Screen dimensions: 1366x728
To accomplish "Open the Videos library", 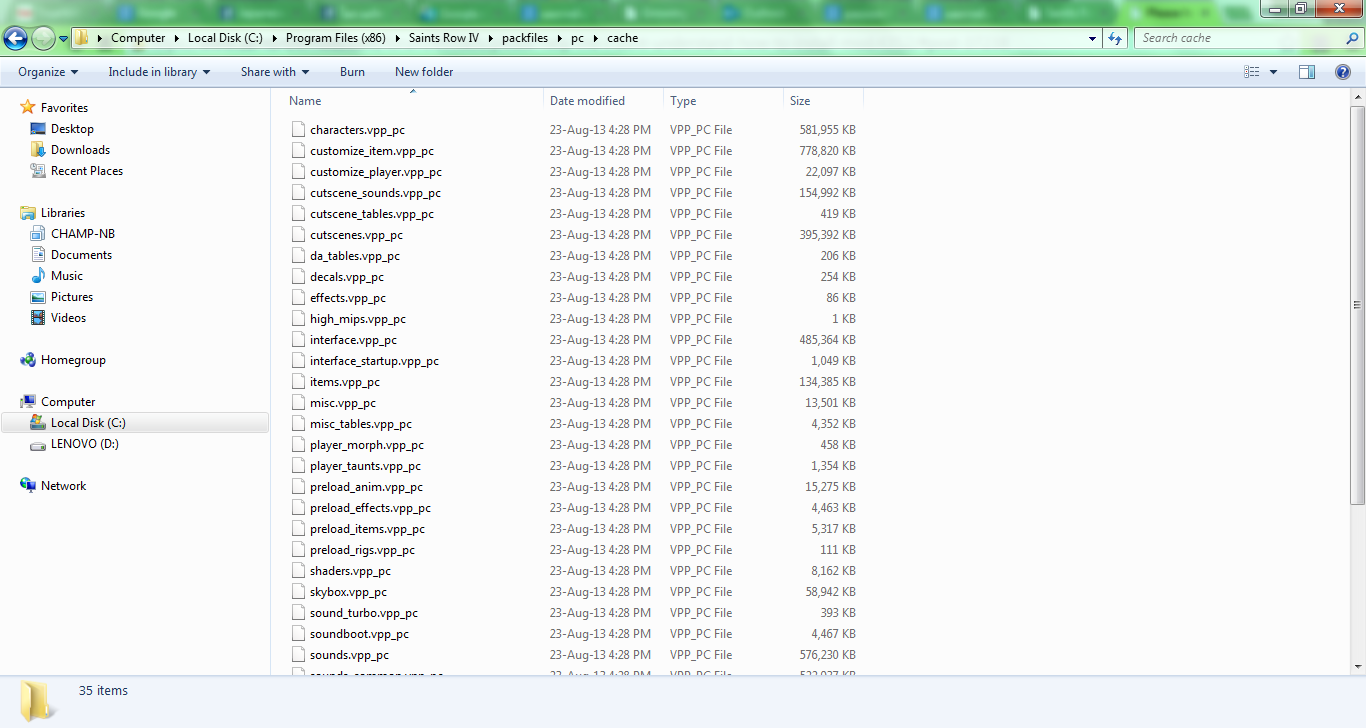I will click(x=68, y=318).
